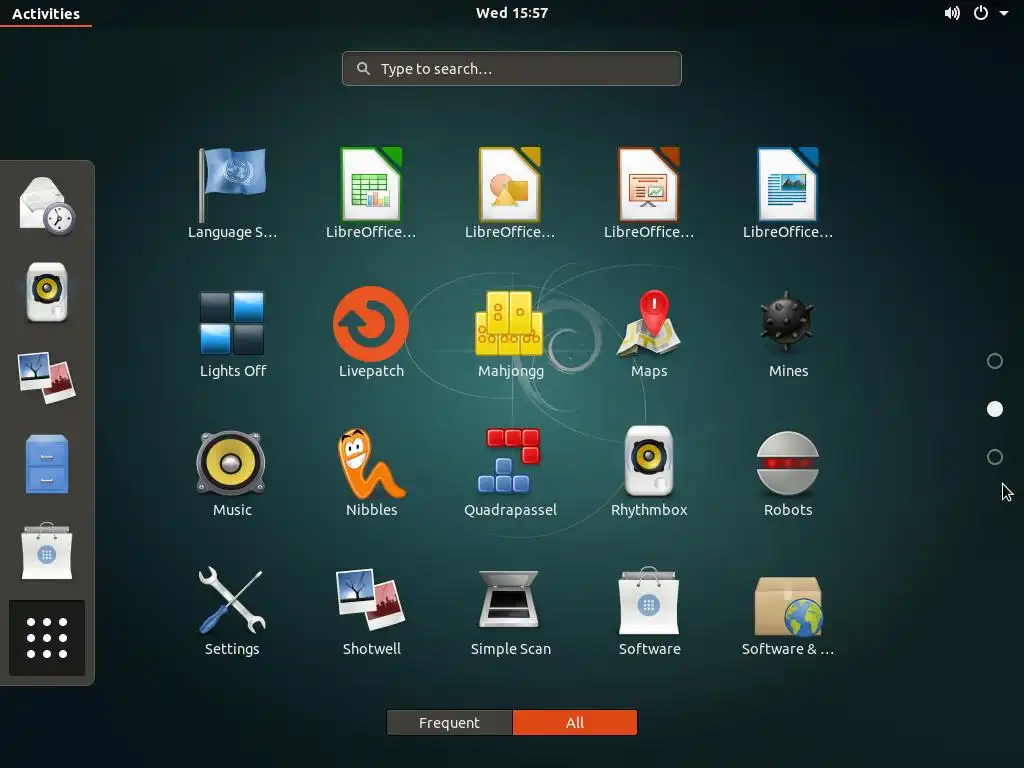Open Shotwell photos from the dock
This screenshot has height=768, width=1024.
click(47, 378)
